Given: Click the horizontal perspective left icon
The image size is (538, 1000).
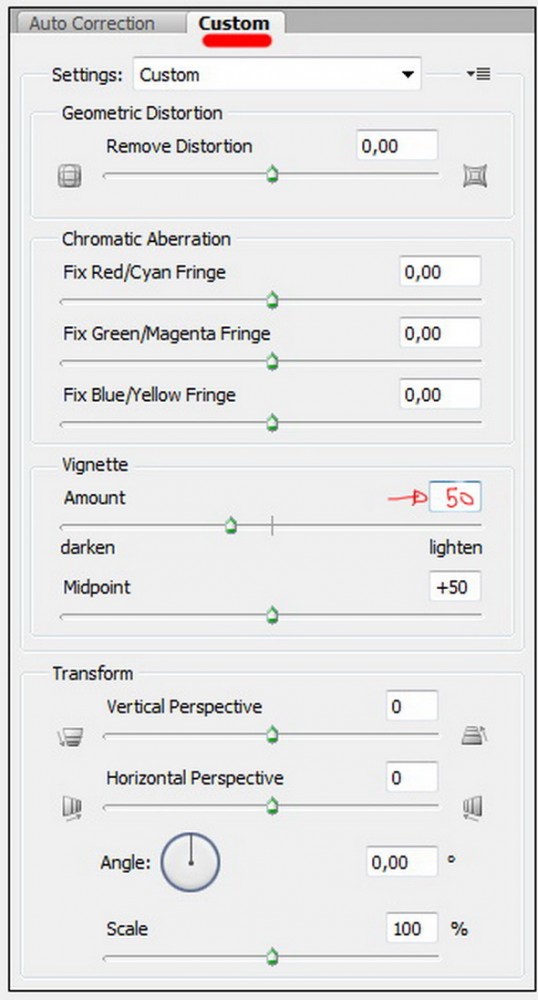Looking at the screenshot, I should (71, 809).
